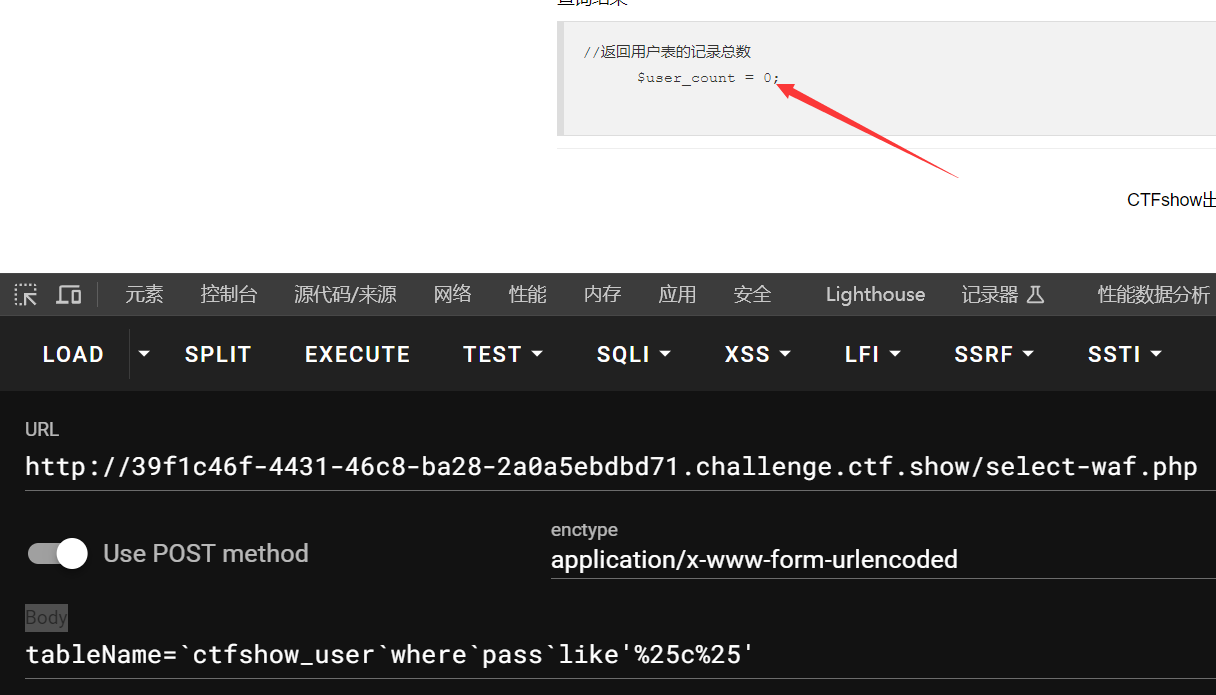Open the SQLI dropdown menu
The image size is (1216, 695).
pos(633,354)
